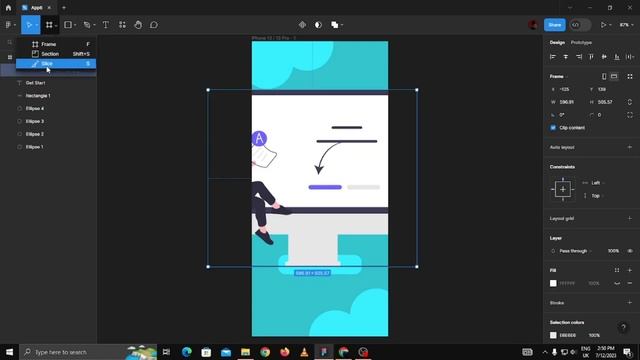
Task: Click the frame width W field
Action: [567, 102]
